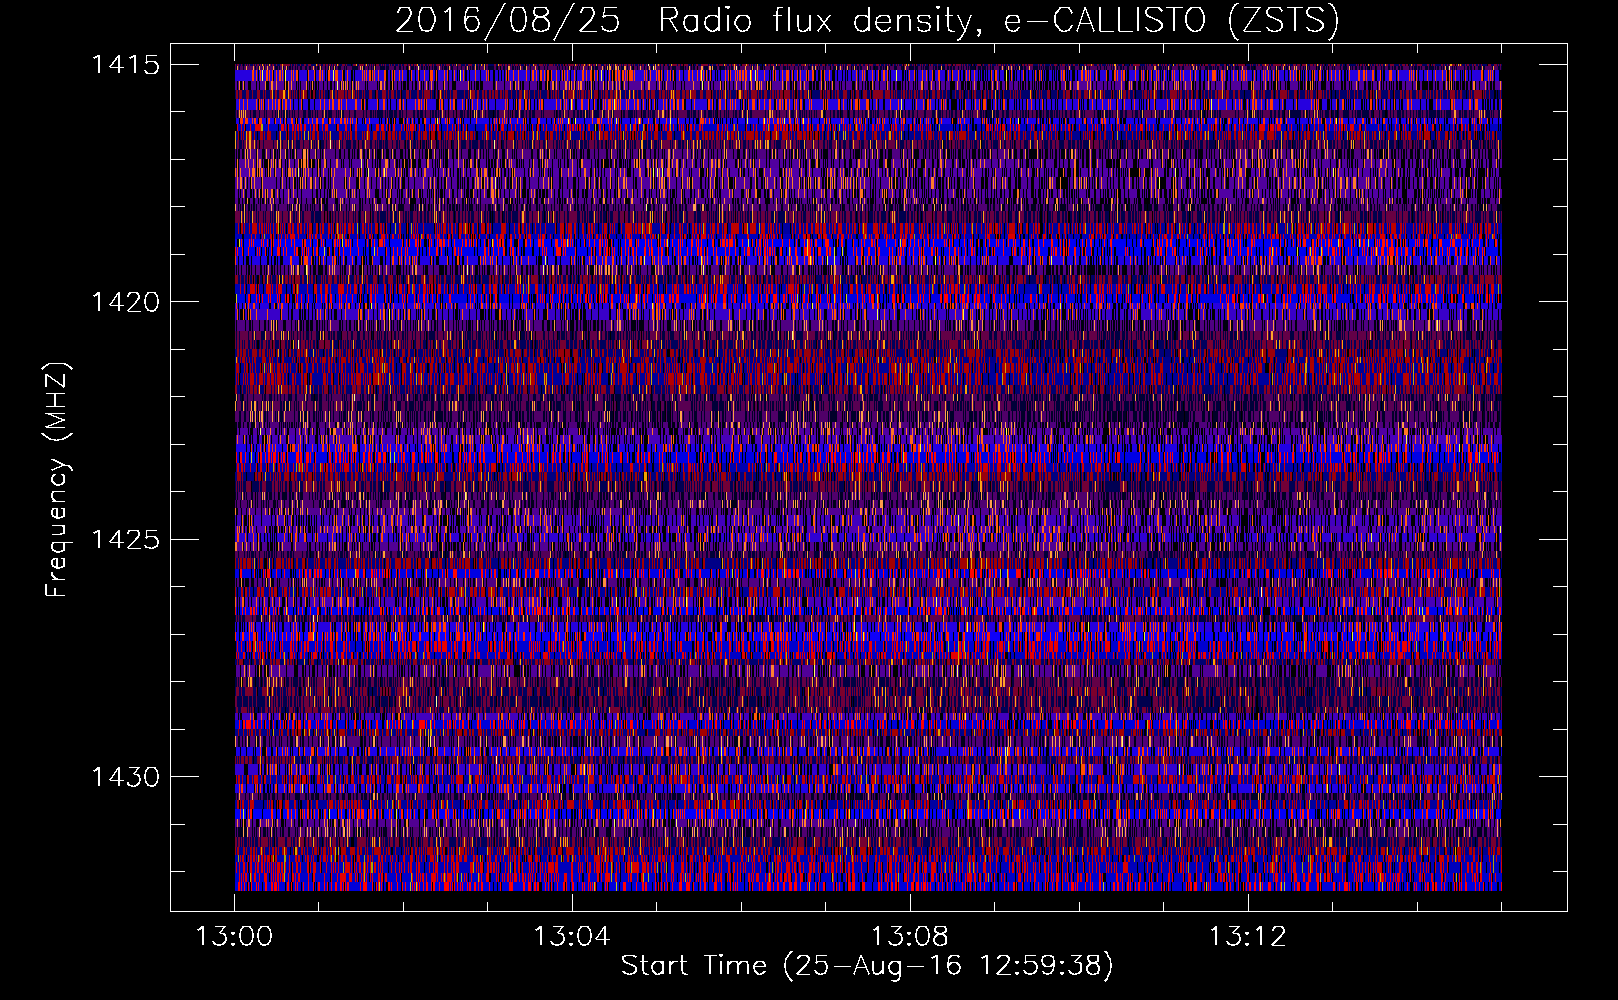Click the 1415 frequency tick label
1618x1000 pixels.
click(x=126, y=65)
